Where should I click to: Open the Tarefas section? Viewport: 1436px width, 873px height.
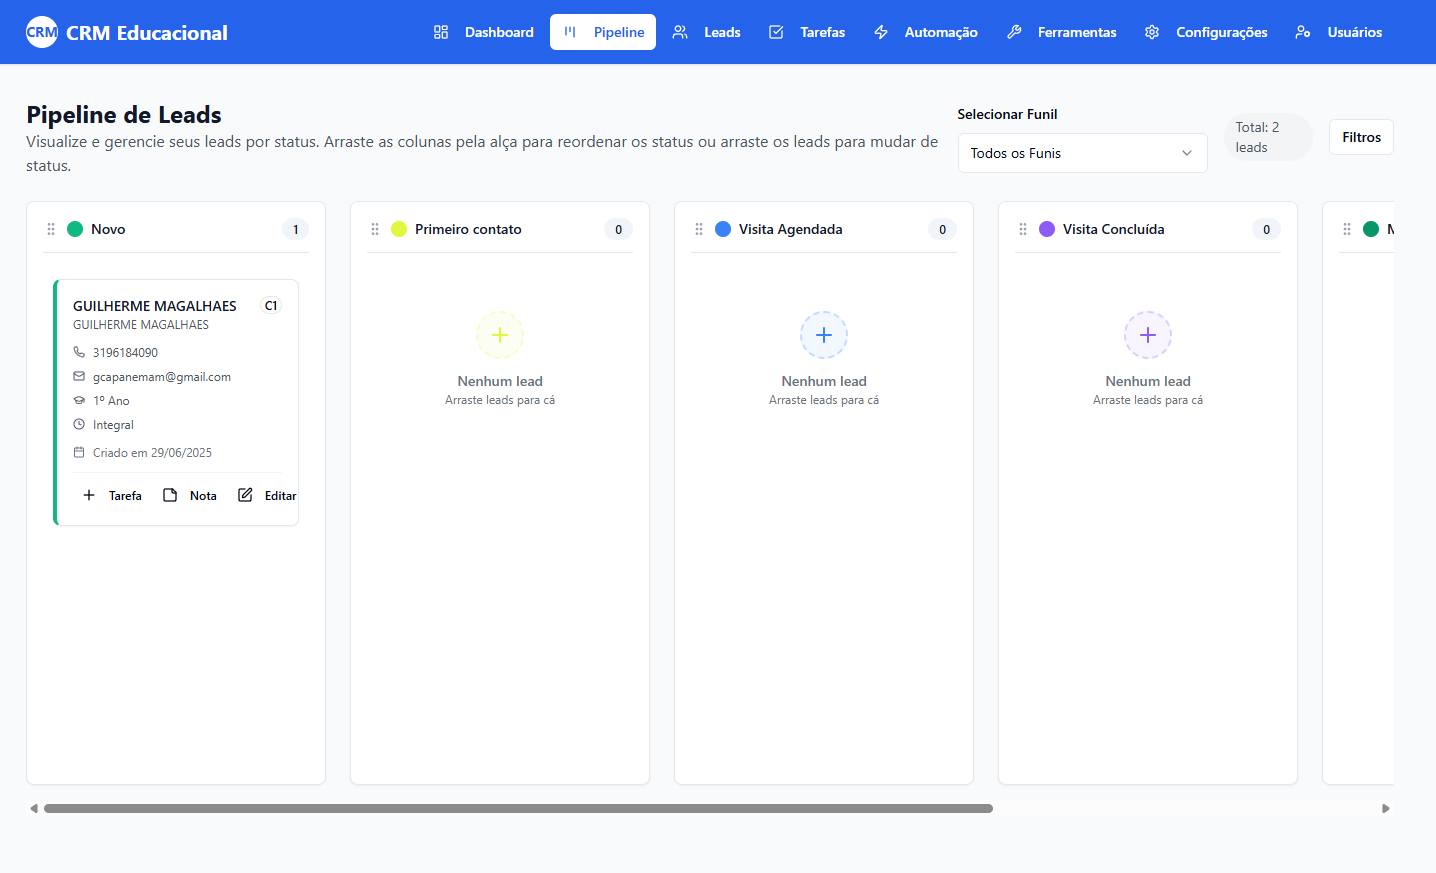pos(807,32)
